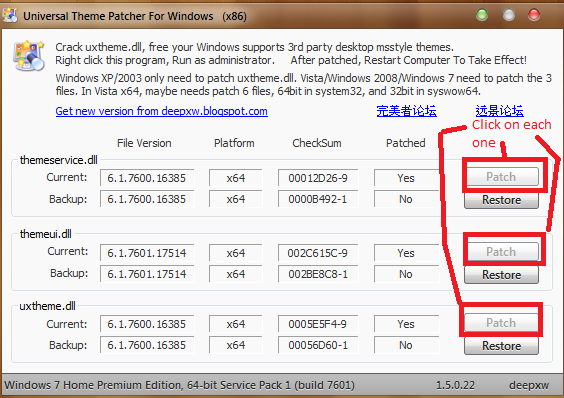Image resolution: width=564 pixels, height=398 pixels.
Task: Click the 'Crack uxtheme.dll' description line
Action: click(x=254, y=47)
